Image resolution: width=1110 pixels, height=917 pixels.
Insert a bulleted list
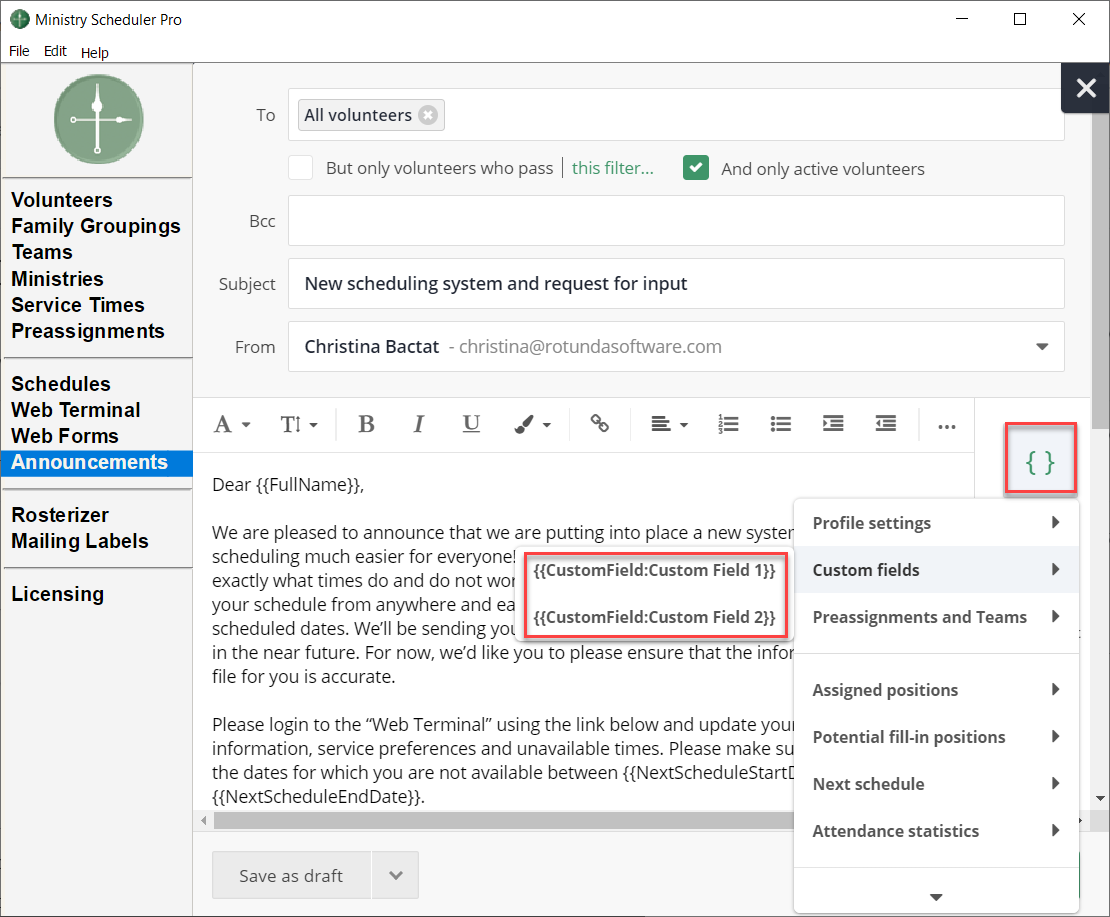pyautogui.click(x=781, y=424)
